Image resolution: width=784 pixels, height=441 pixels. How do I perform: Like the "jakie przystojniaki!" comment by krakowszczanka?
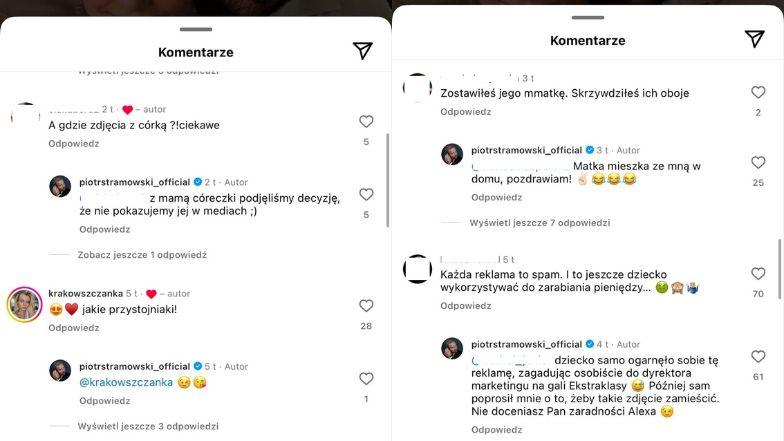[x=366, y=306]
